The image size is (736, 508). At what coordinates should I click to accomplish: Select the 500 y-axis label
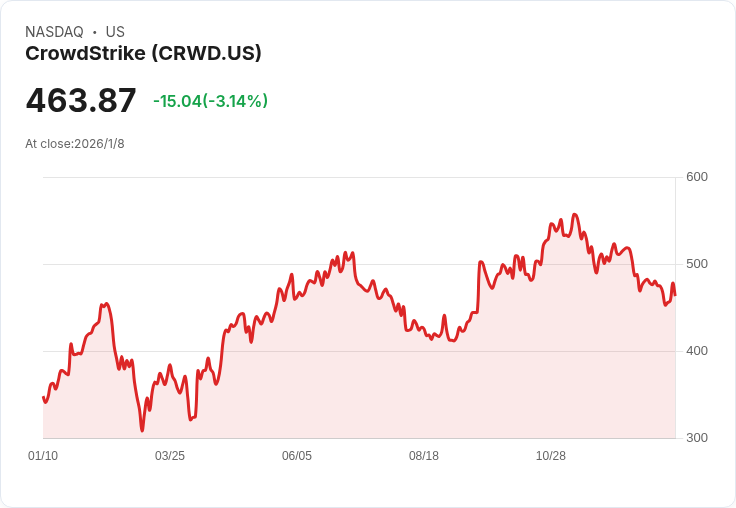coord(697,264)
